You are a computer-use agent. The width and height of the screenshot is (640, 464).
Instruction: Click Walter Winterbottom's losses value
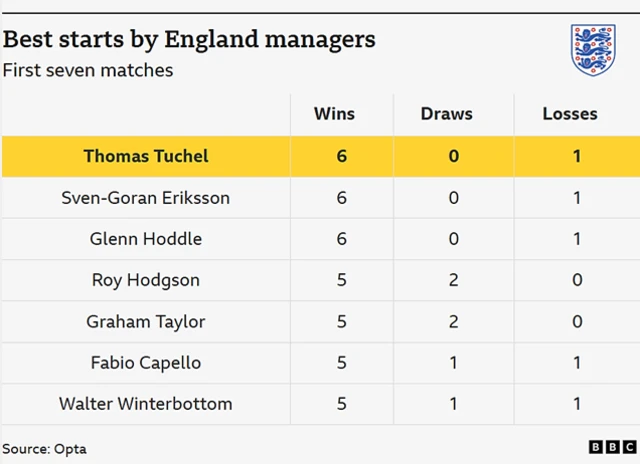click(x=577, y=404)
